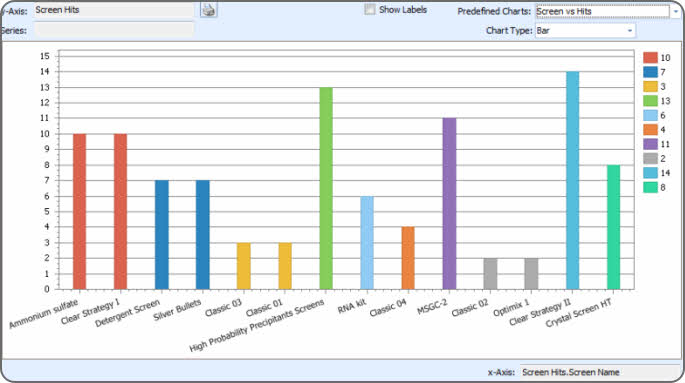This screenshot has width=685, height=383.
Task: Click the teal legend swatch for 8
Action: pos(650,187)
